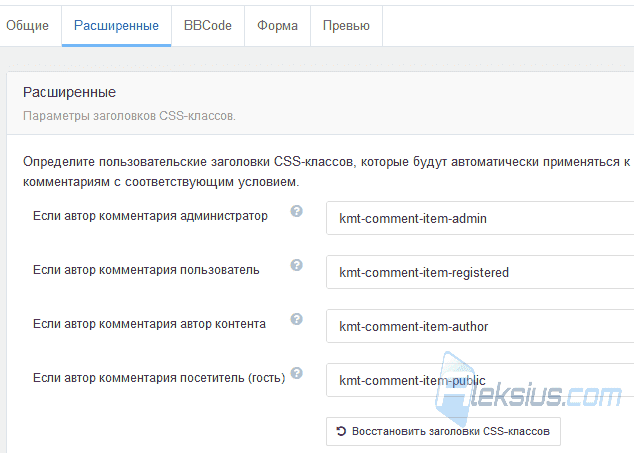634x453 pixels.
Task: Open the Общие tab
Action: pyautogui.click(x=27, y=26)
